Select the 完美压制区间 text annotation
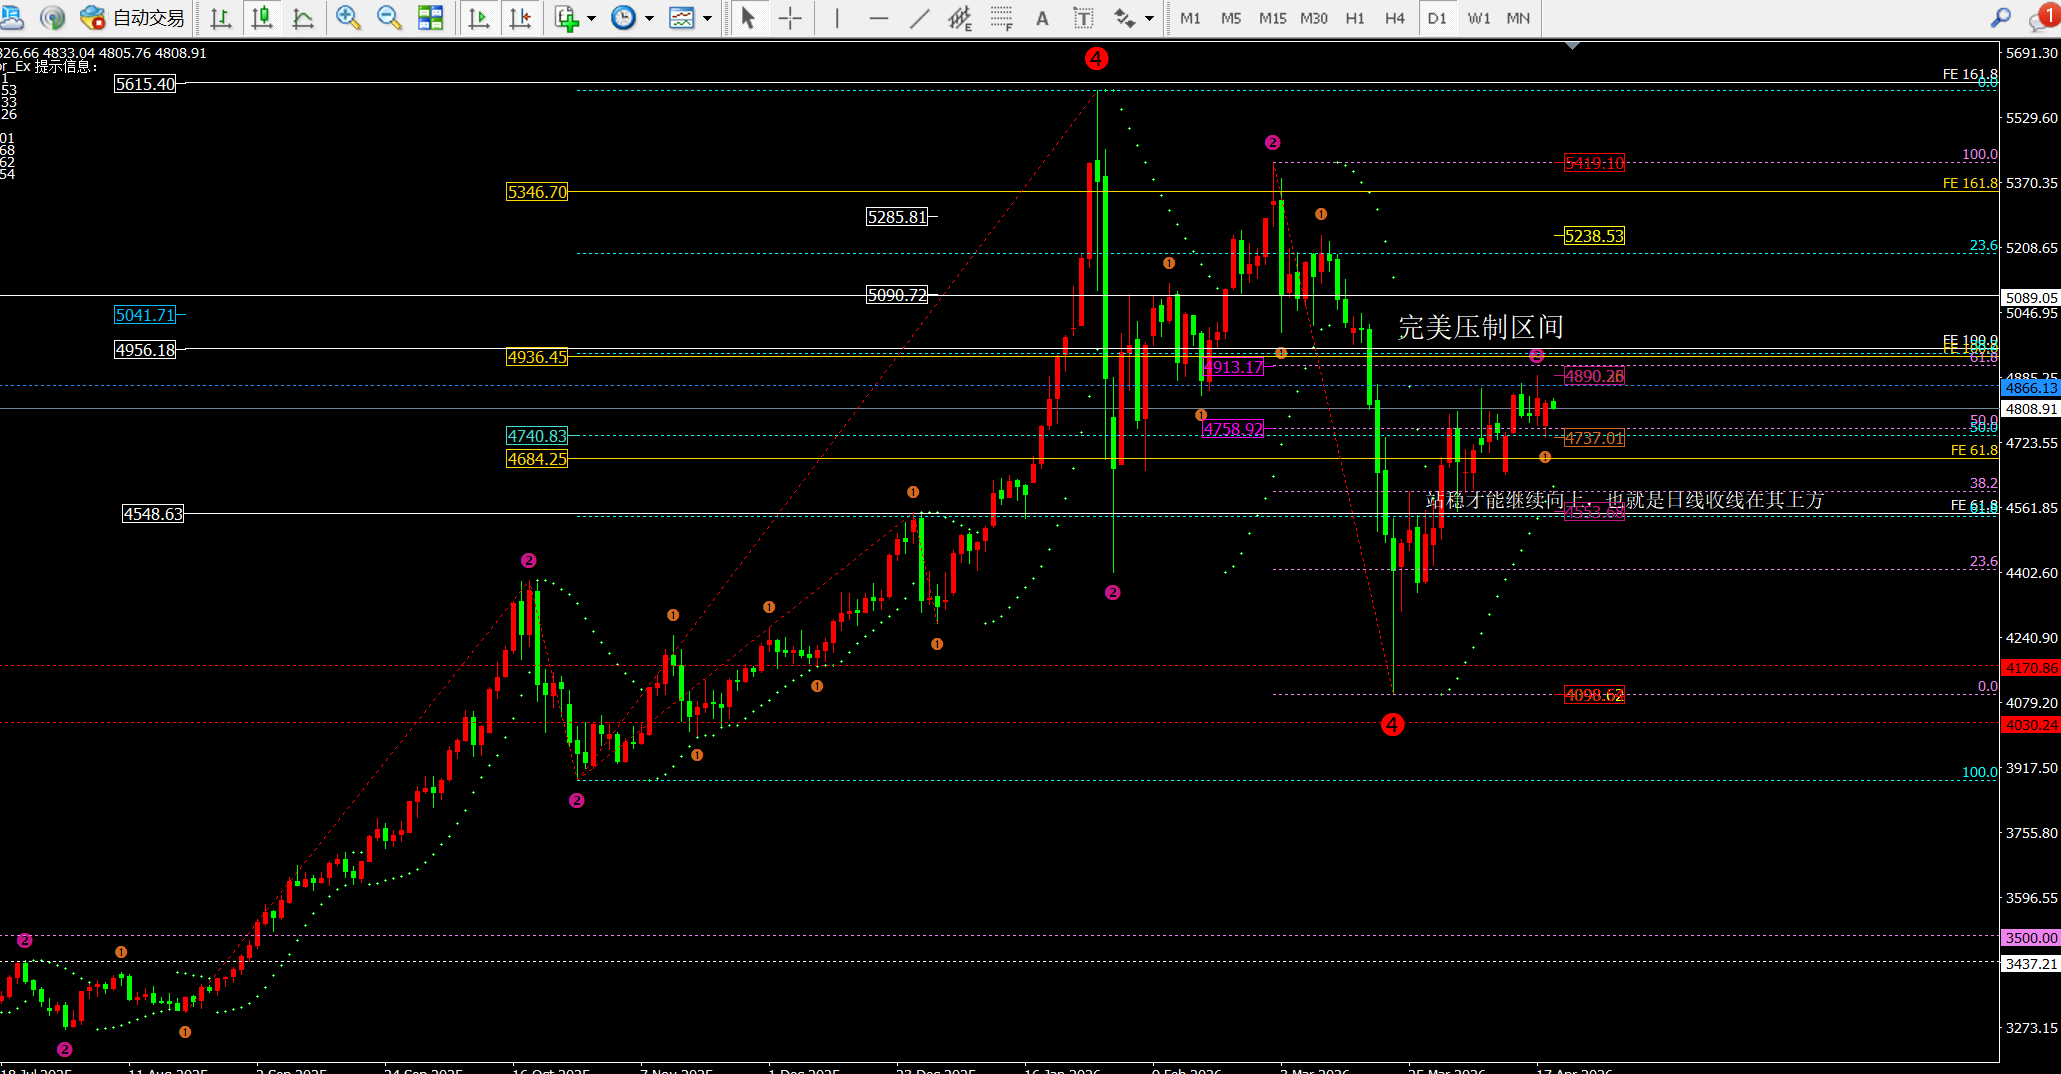 [1479, 327]
